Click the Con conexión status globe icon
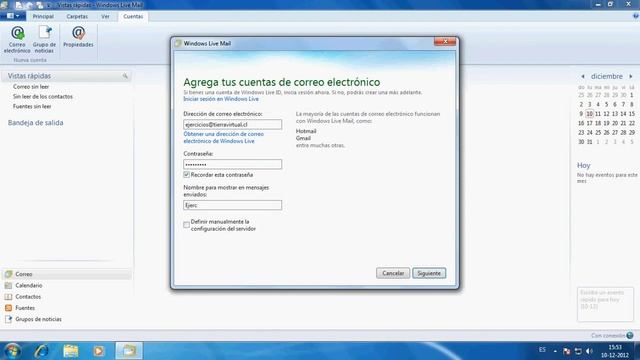Viewport: 640px width, 360px height. (630, 336)
